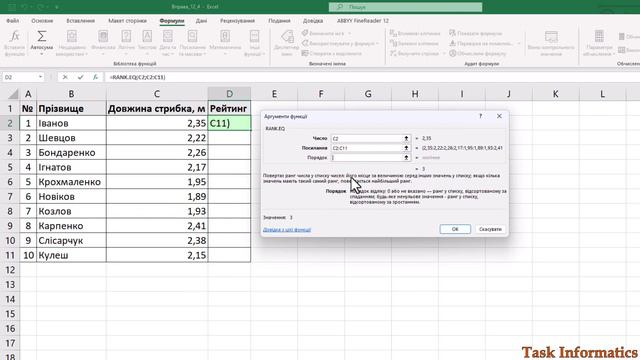Open the help on this function link
Image resolution: width=640 pixels, height=360 pixels.
pyautogui.click(x=287, y=230)
